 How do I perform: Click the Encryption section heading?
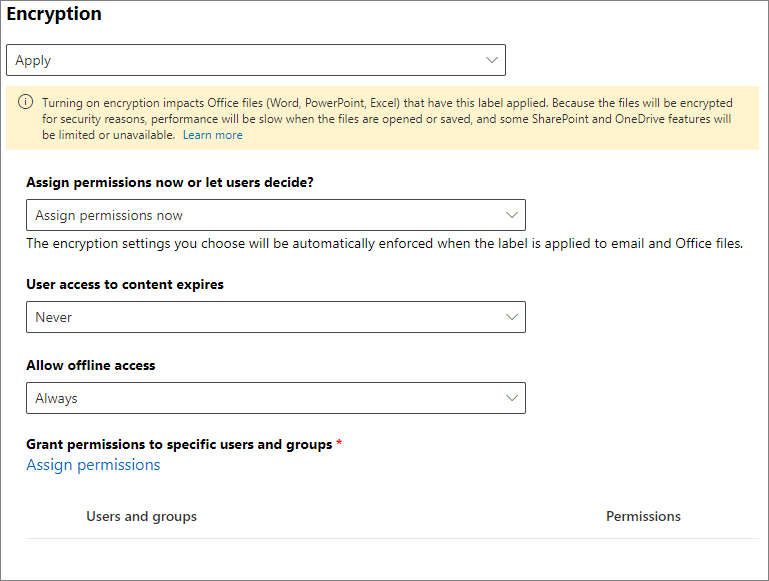click(x=54, y=15)
